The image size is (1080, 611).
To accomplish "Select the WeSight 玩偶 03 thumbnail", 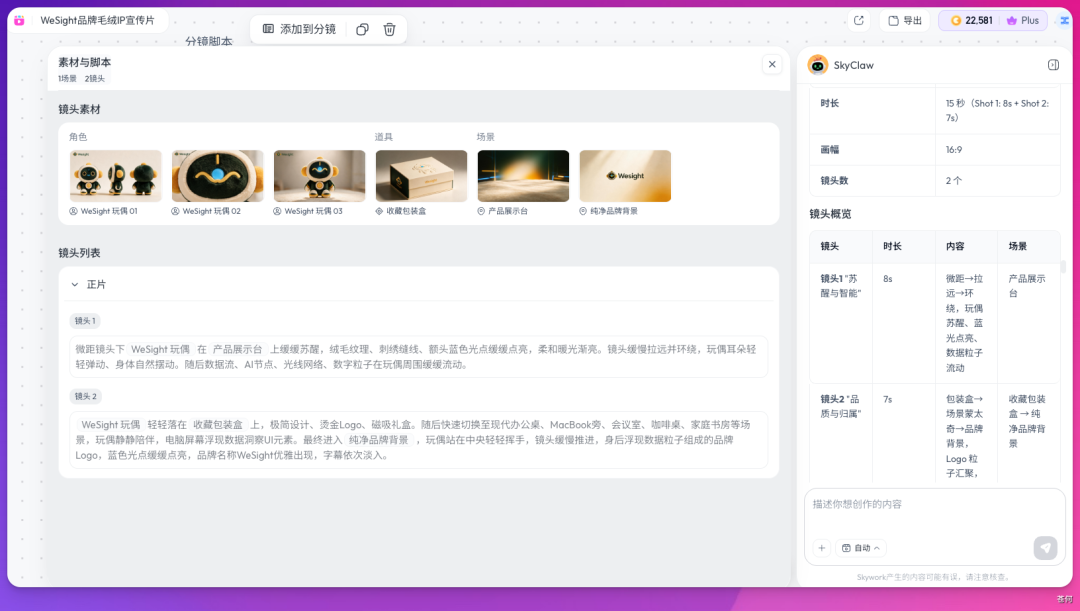I will [x=320, y=176].
